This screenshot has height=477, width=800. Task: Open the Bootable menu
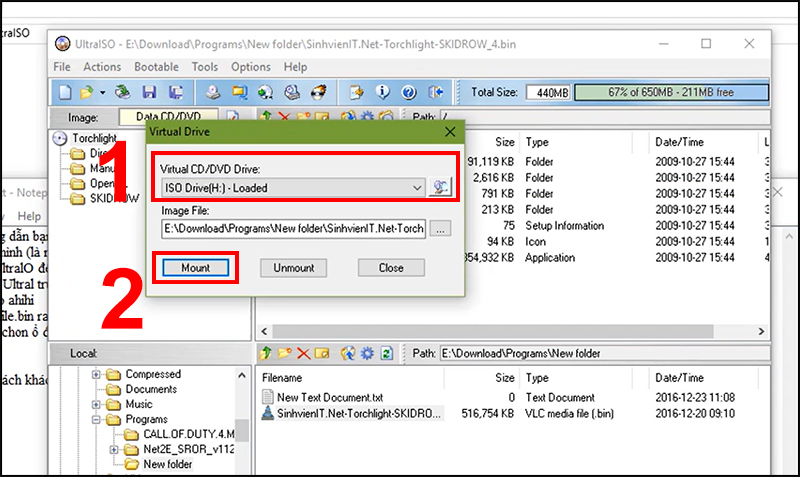click(157, 67)
